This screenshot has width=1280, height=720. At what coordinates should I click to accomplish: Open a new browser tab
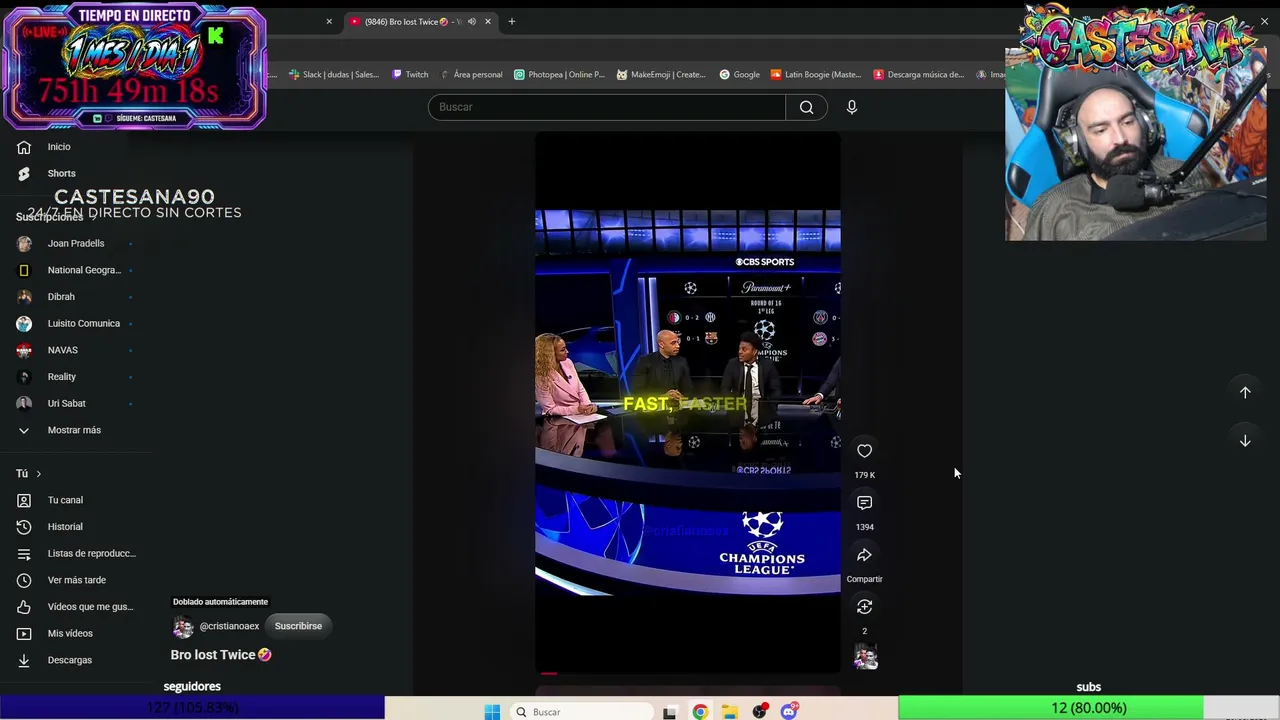tap(511, 22)
